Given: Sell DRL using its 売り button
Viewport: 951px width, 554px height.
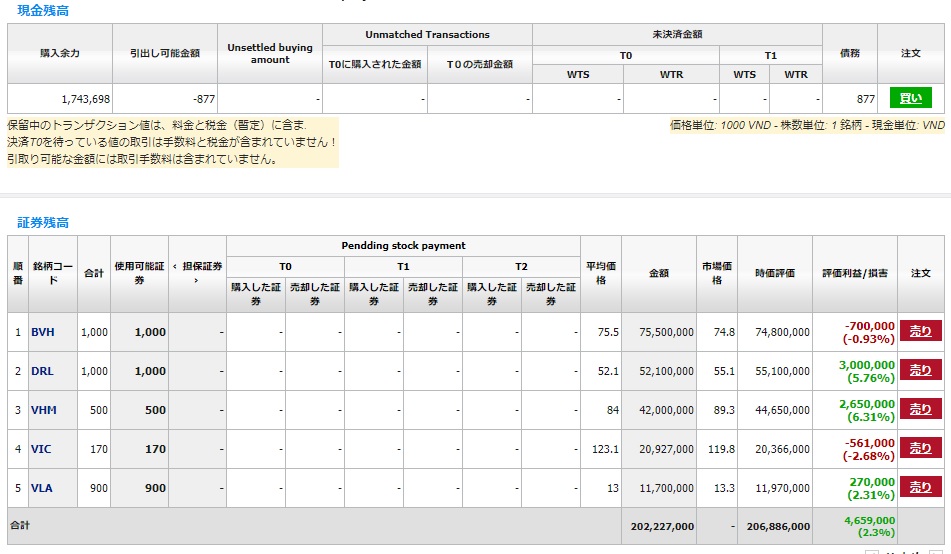Looking at the screenshot, I should pyautogui.click(x=920, y=370).
